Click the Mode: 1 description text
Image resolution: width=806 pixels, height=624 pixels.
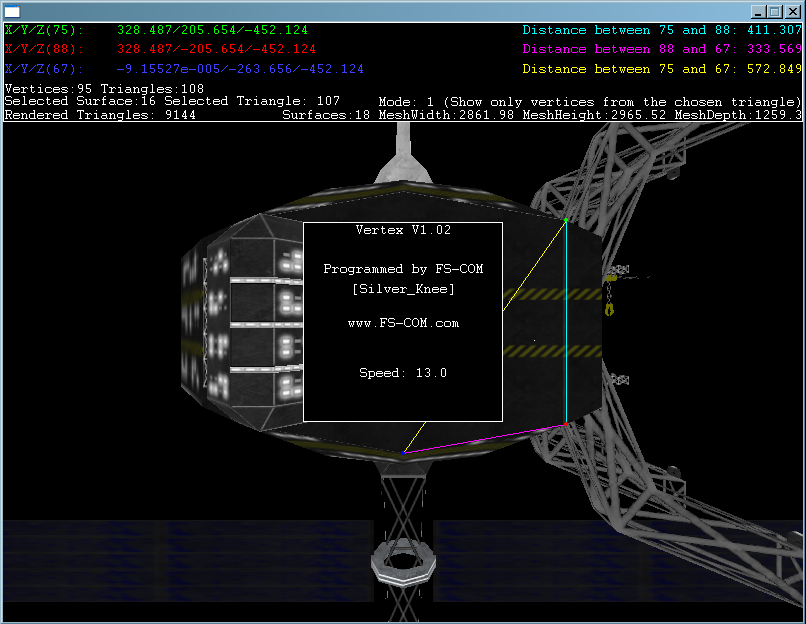point(590,102)
